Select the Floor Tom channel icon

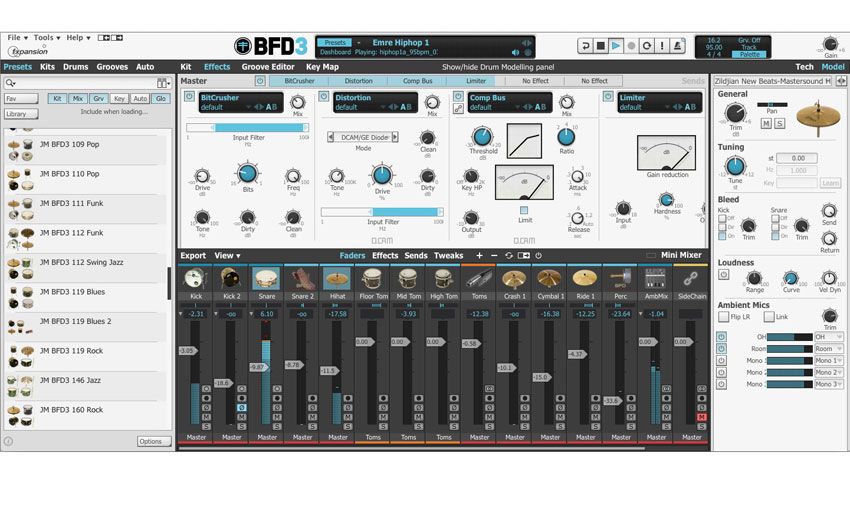(373, 279)
